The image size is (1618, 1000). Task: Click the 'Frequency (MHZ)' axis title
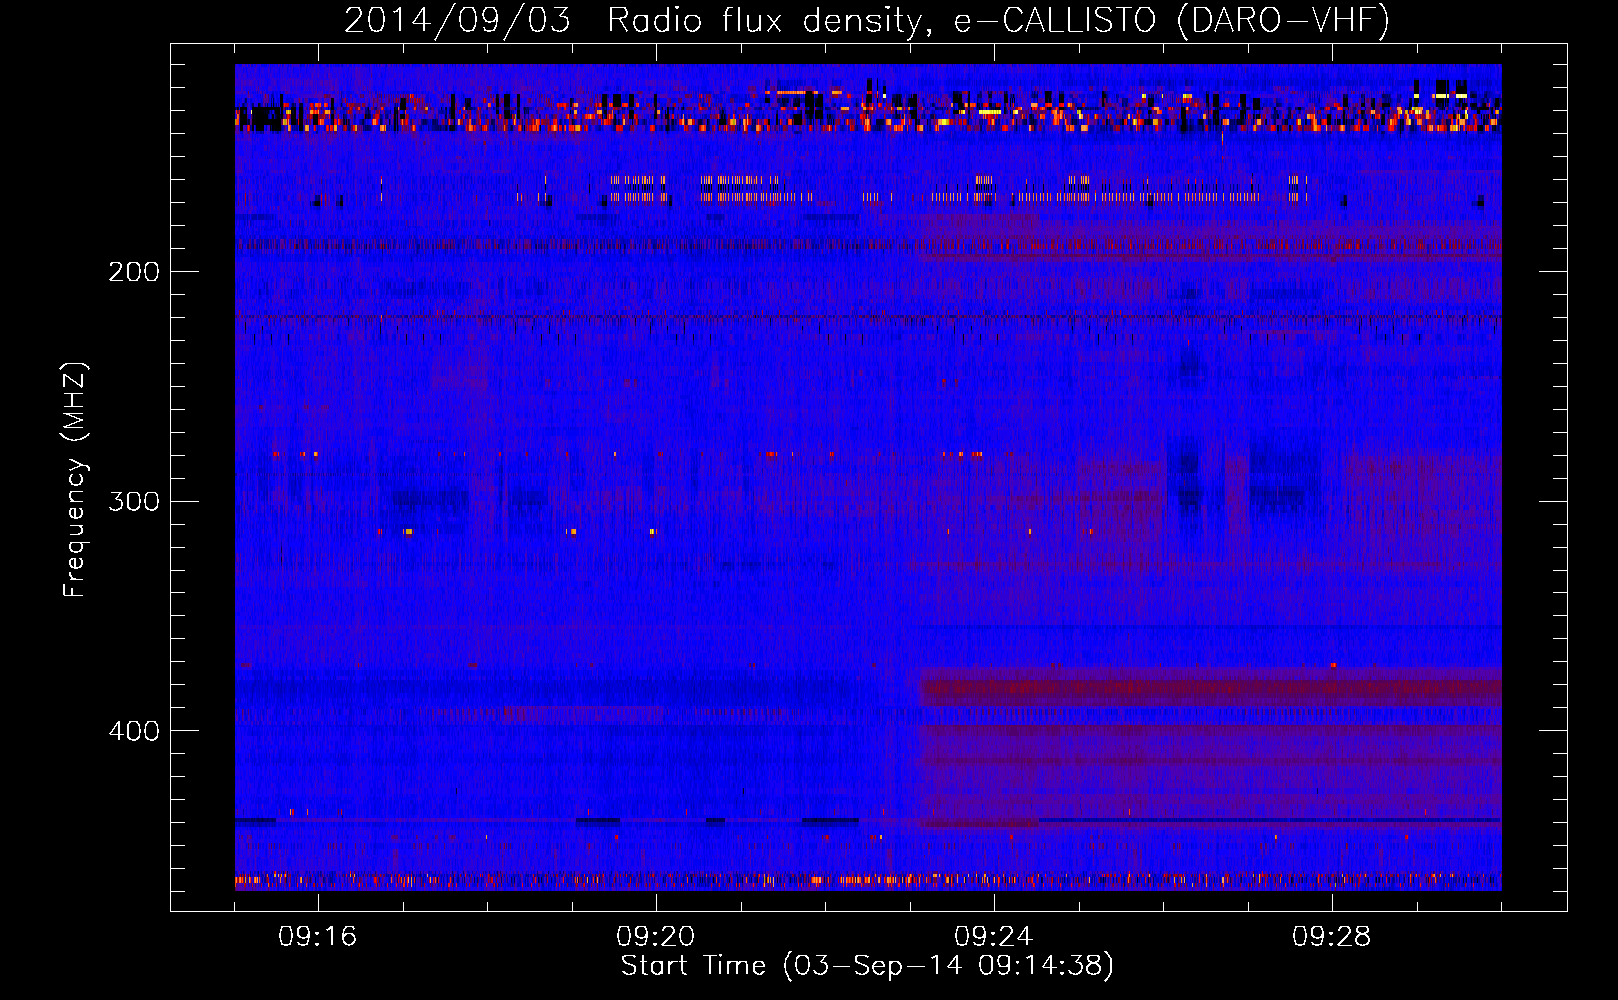(75, 479)
